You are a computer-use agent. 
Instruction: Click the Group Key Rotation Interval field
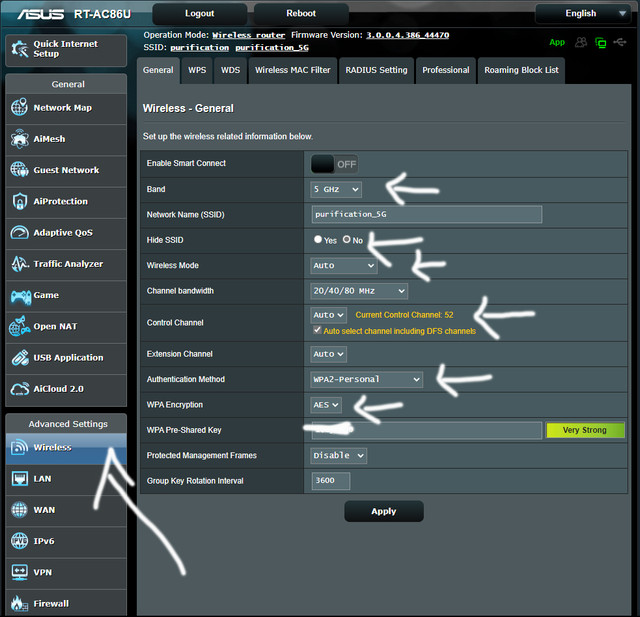(x=331, y=481)
